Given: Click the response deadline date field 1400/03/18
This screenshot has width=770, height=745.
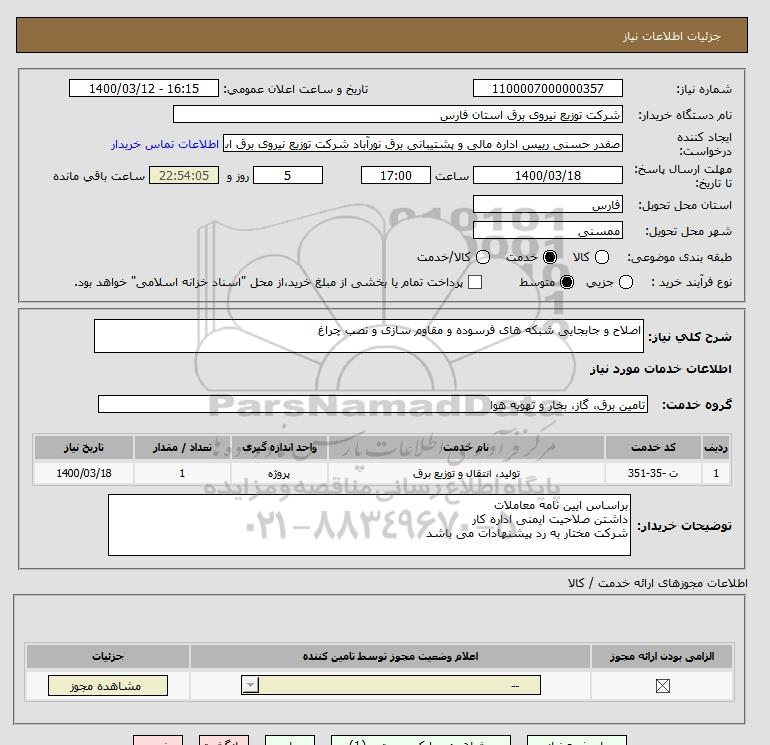Looking at the screenshot, I should [x=548, y=175].
